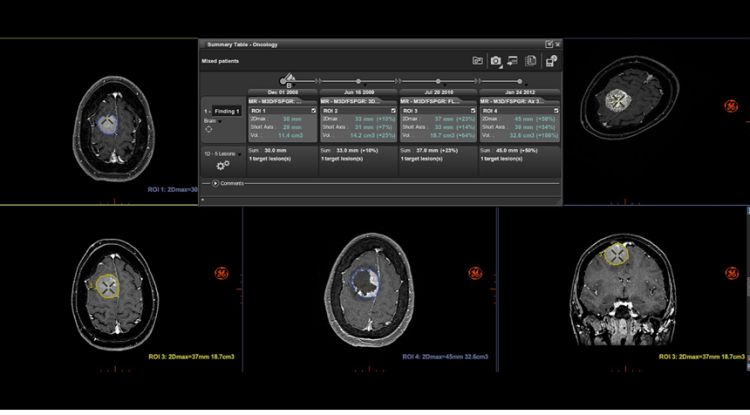
Task: Open lesion settings gears icon
Action: pos(223,165)
